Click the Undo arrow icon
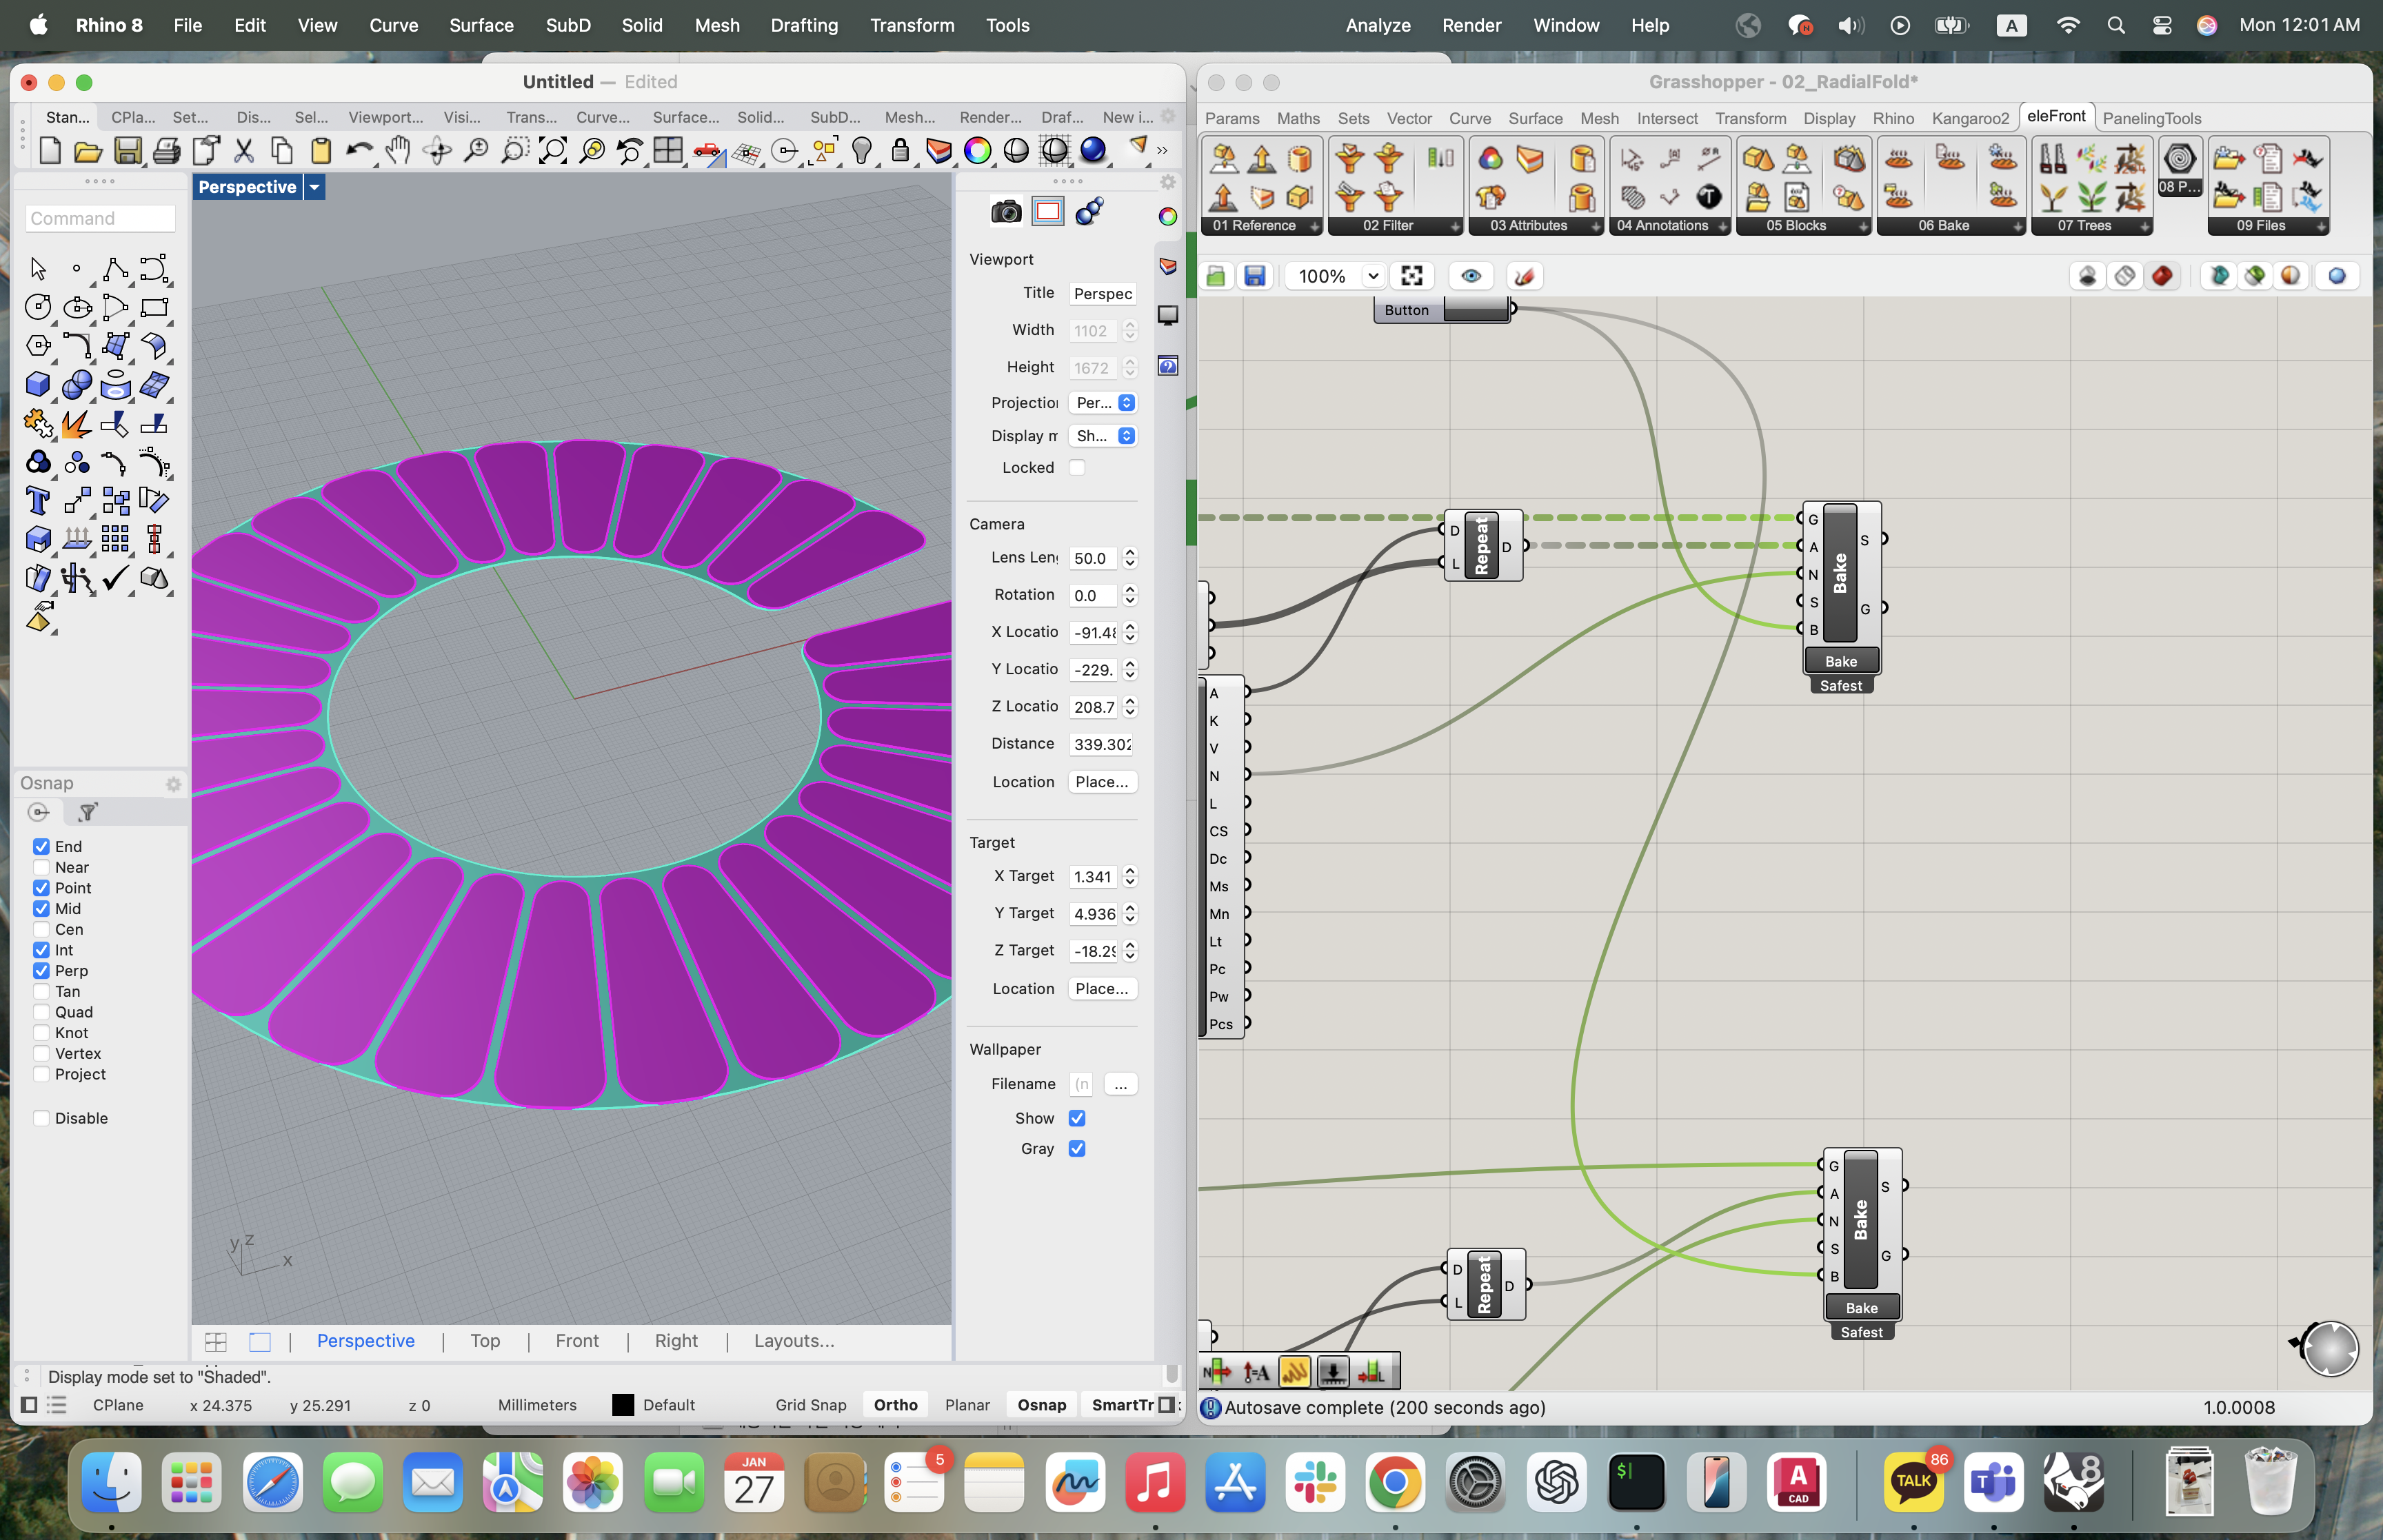The height and width of the screenshot is (1540, 2383). [358, 151]
